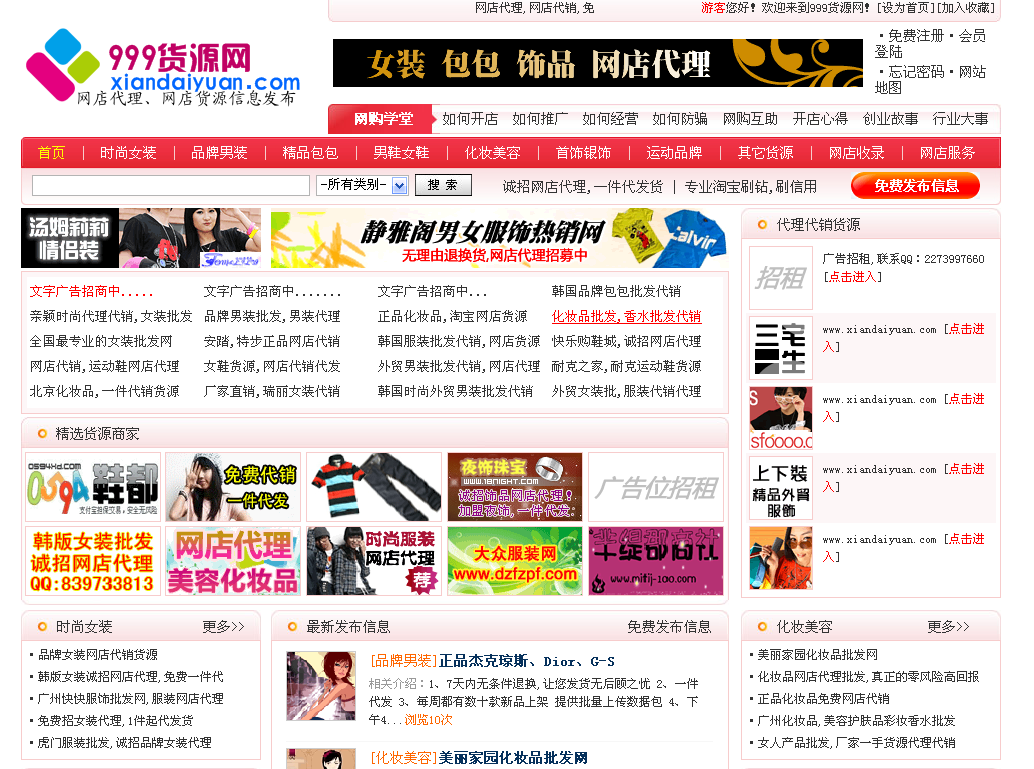Click the 正品杰克琼斯 listing thumbnail
1034x769 pixels.
click(321, 686)
